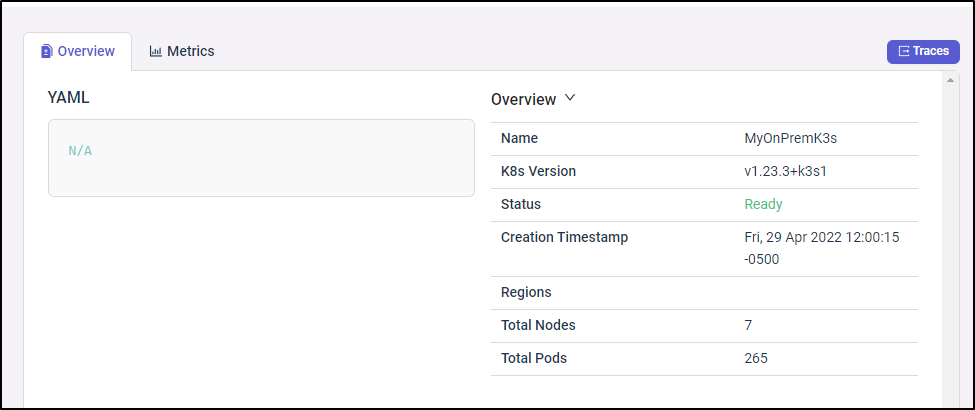Click the Traces button arrow icon

[904, 51]
